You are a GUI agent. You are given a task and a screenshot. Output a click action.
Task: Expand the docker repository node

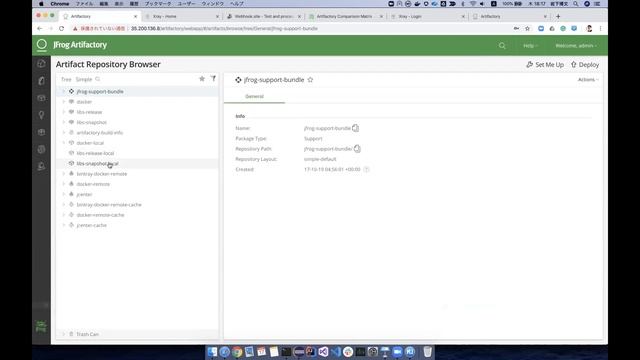(63, 102)
